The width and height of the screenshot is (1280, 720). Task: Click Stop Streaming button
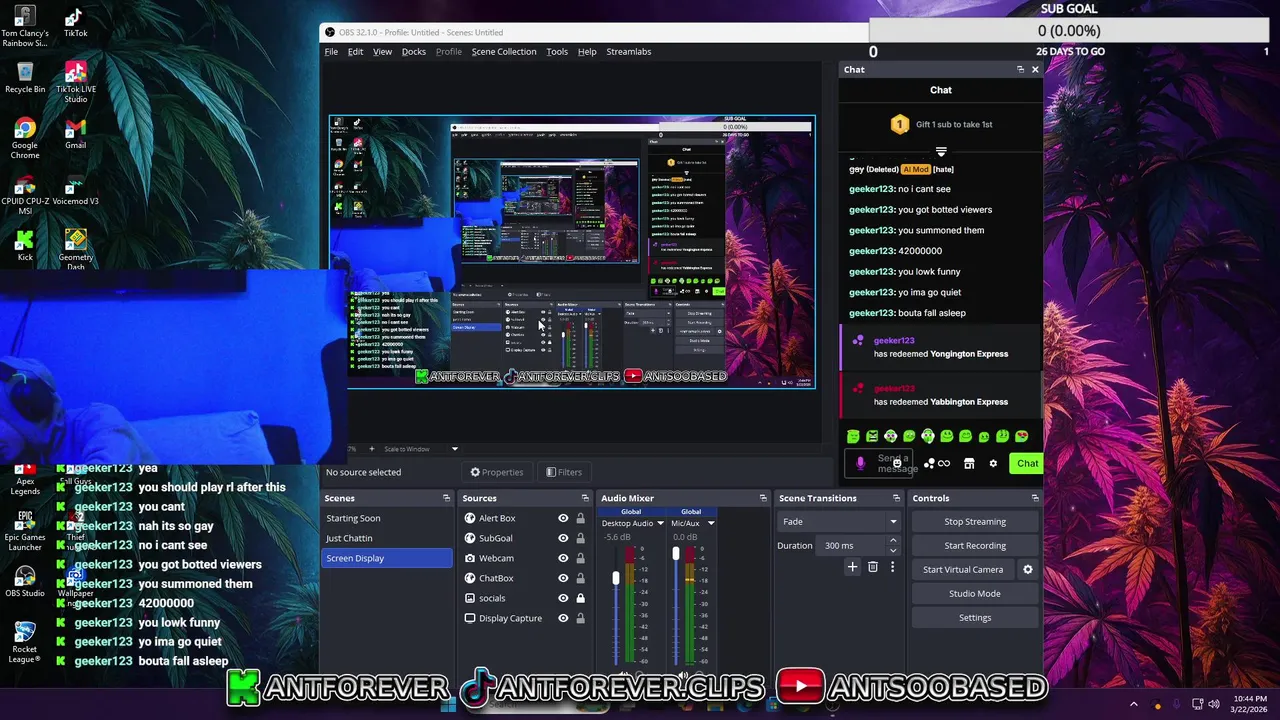pos(975,521)
